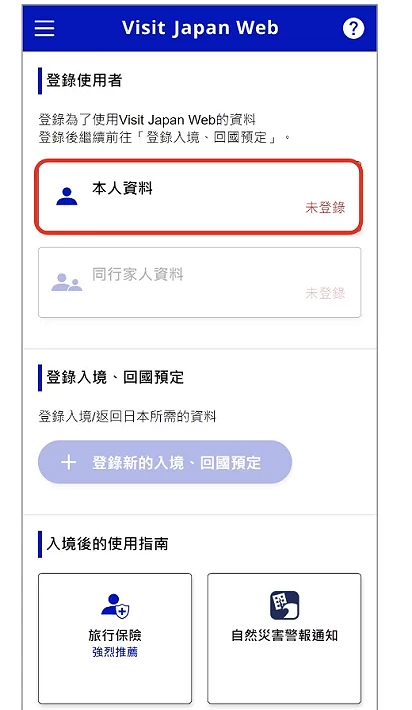Click the 入境後的使用指南 heading

107,543
